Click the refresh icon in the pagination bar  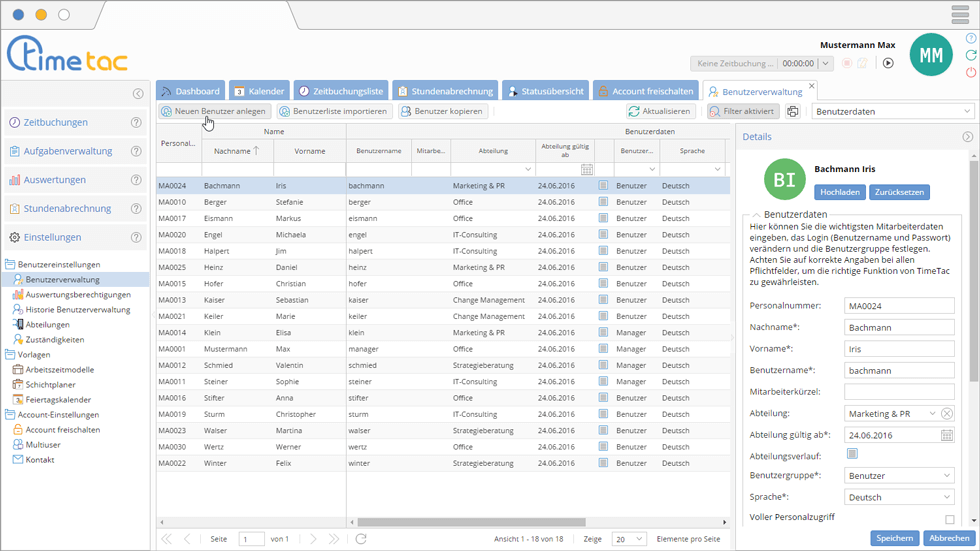[x=361, y=539]
